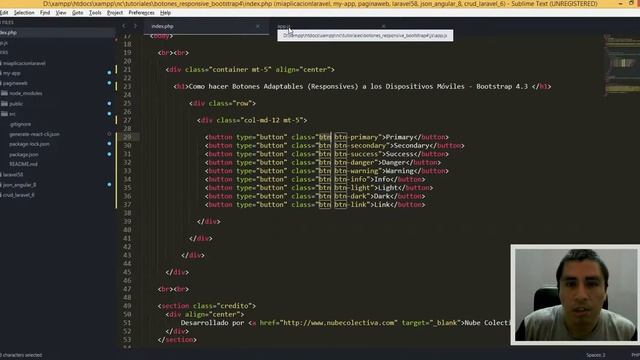Image resolution: width=640 pixels, height=360 pixels.
Task: Open package.json in sidebar
Action: [x=24, y=154]
